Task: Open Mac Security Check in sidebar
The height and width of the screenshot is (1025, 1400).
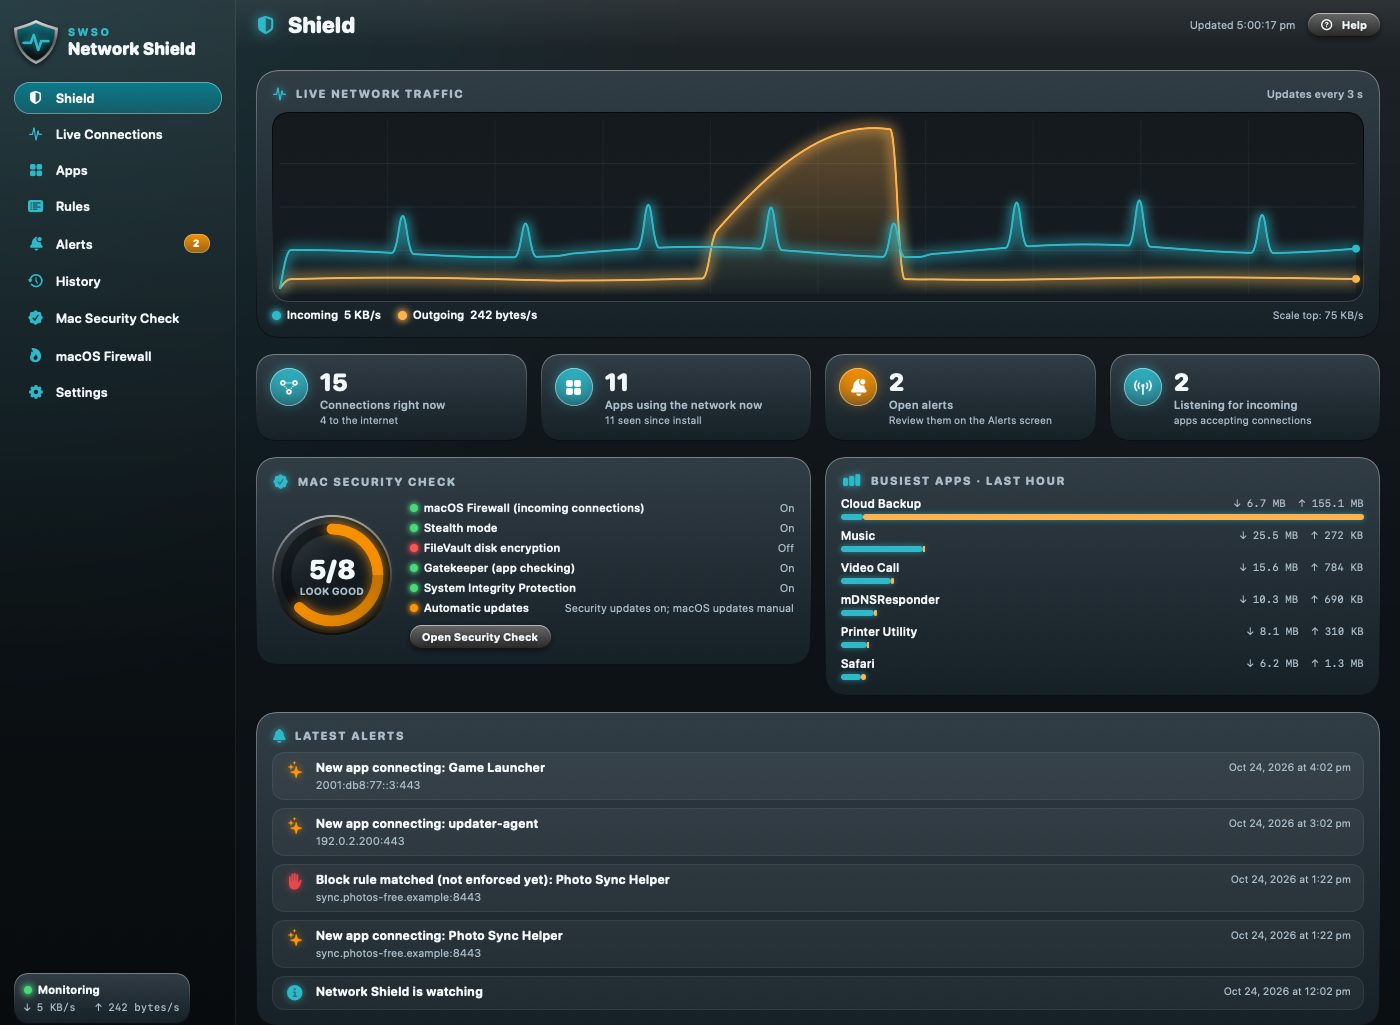Action: 118,318
